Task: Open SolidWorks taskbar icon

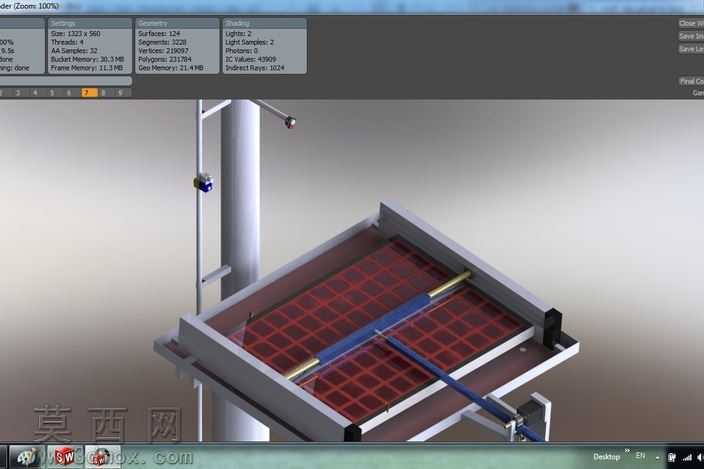Action: [66, 457]
